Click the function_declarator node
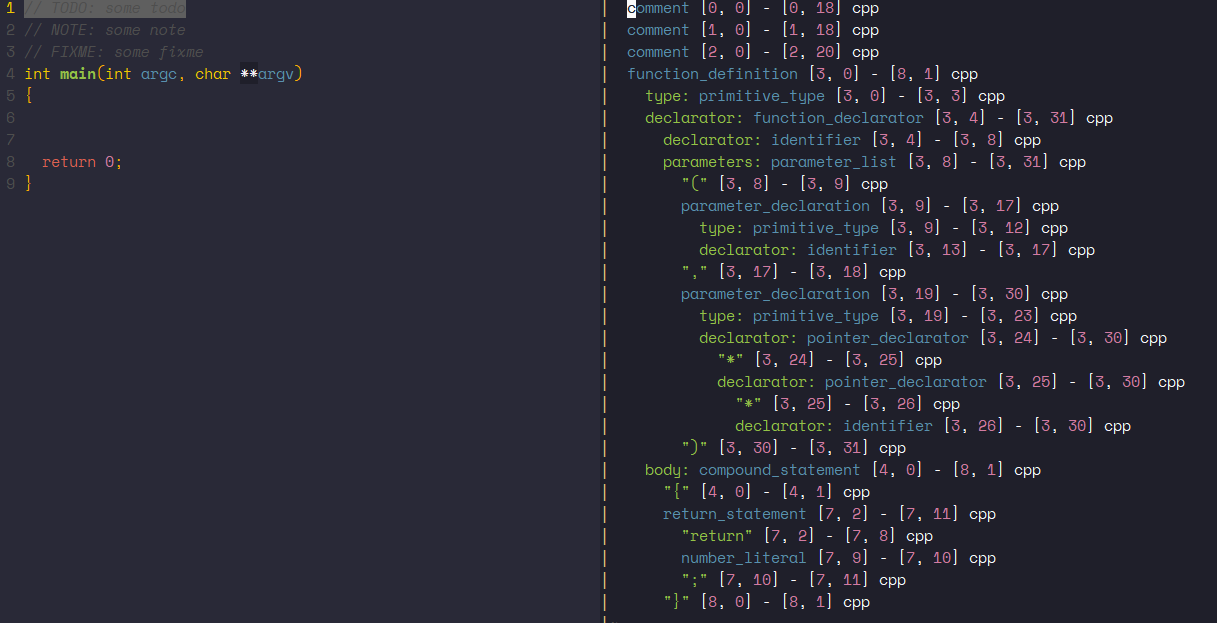The width and height of the screenshot is (1217, 623). [838, 117]
